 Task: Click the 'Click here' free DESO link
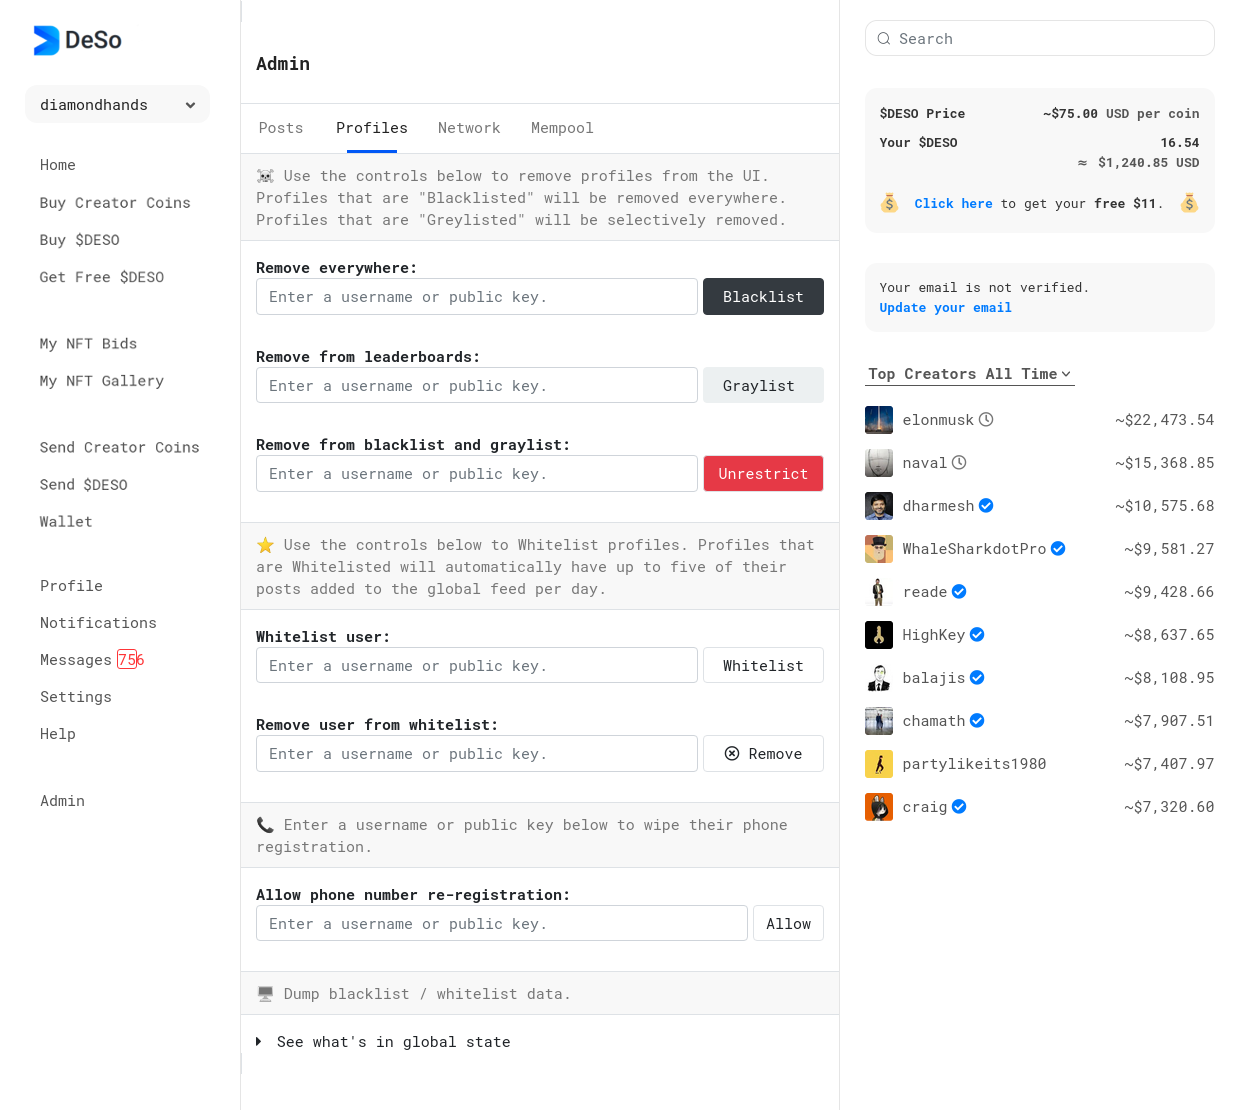pyautogui.click(x=953, y=204)
